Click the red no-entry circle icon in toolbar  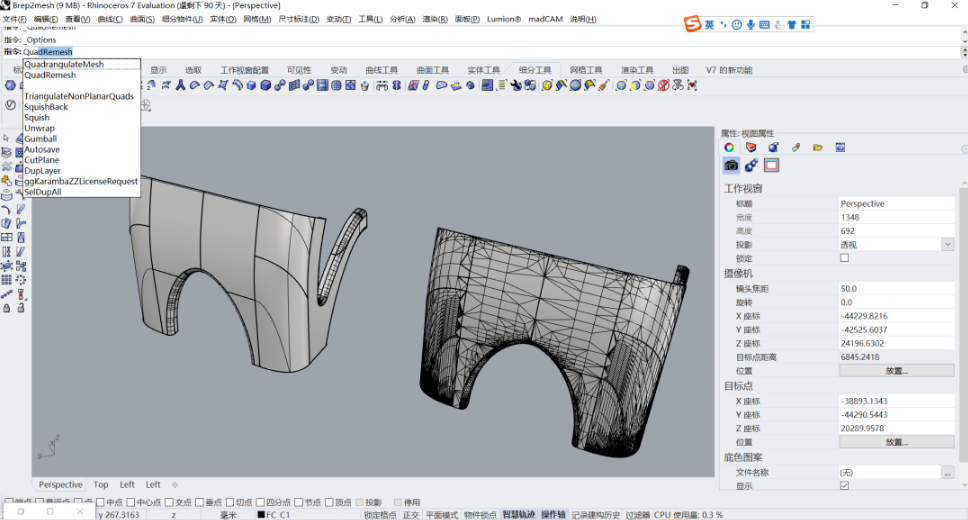pos(664,85)
